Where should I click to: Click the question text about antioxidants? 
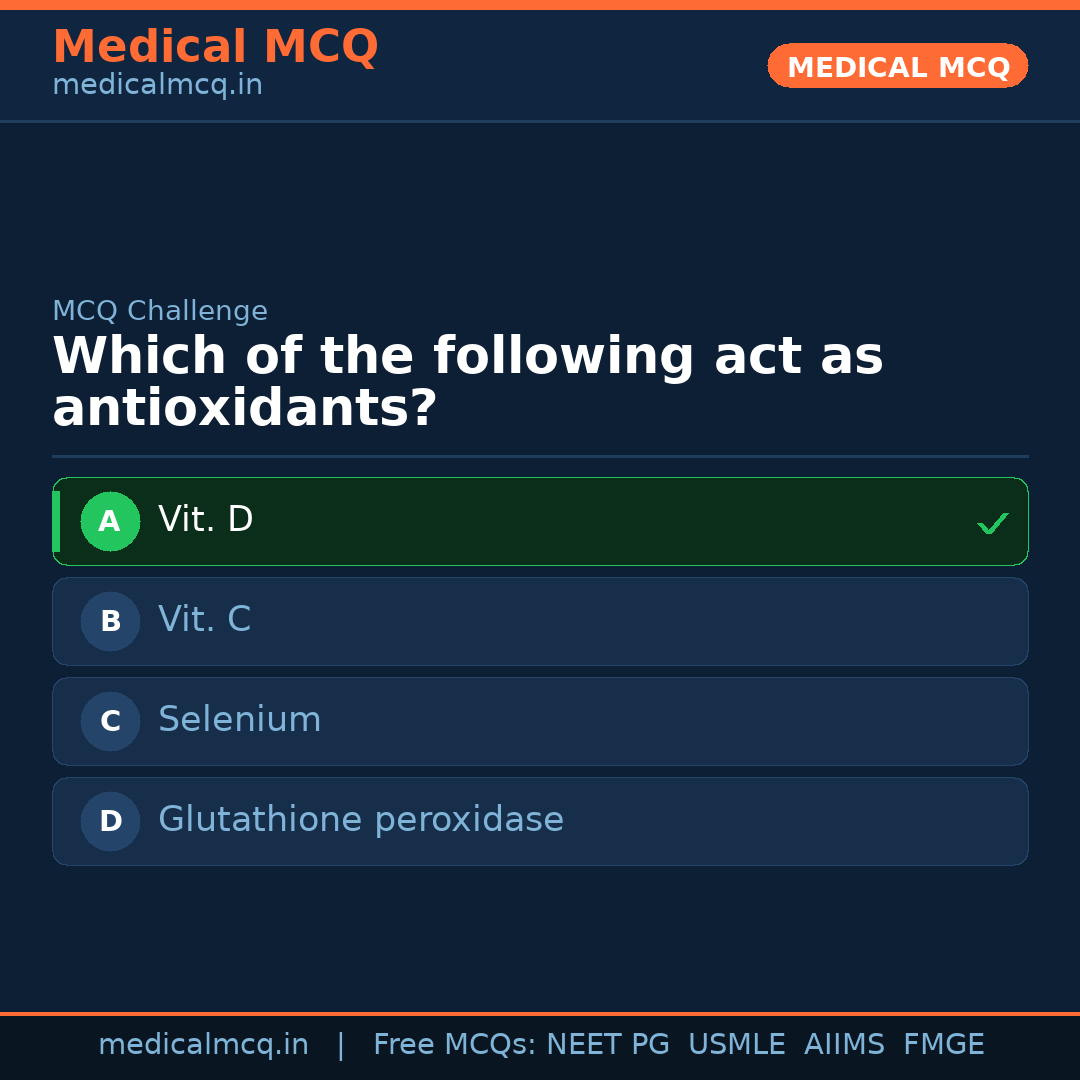coord(468,381)
